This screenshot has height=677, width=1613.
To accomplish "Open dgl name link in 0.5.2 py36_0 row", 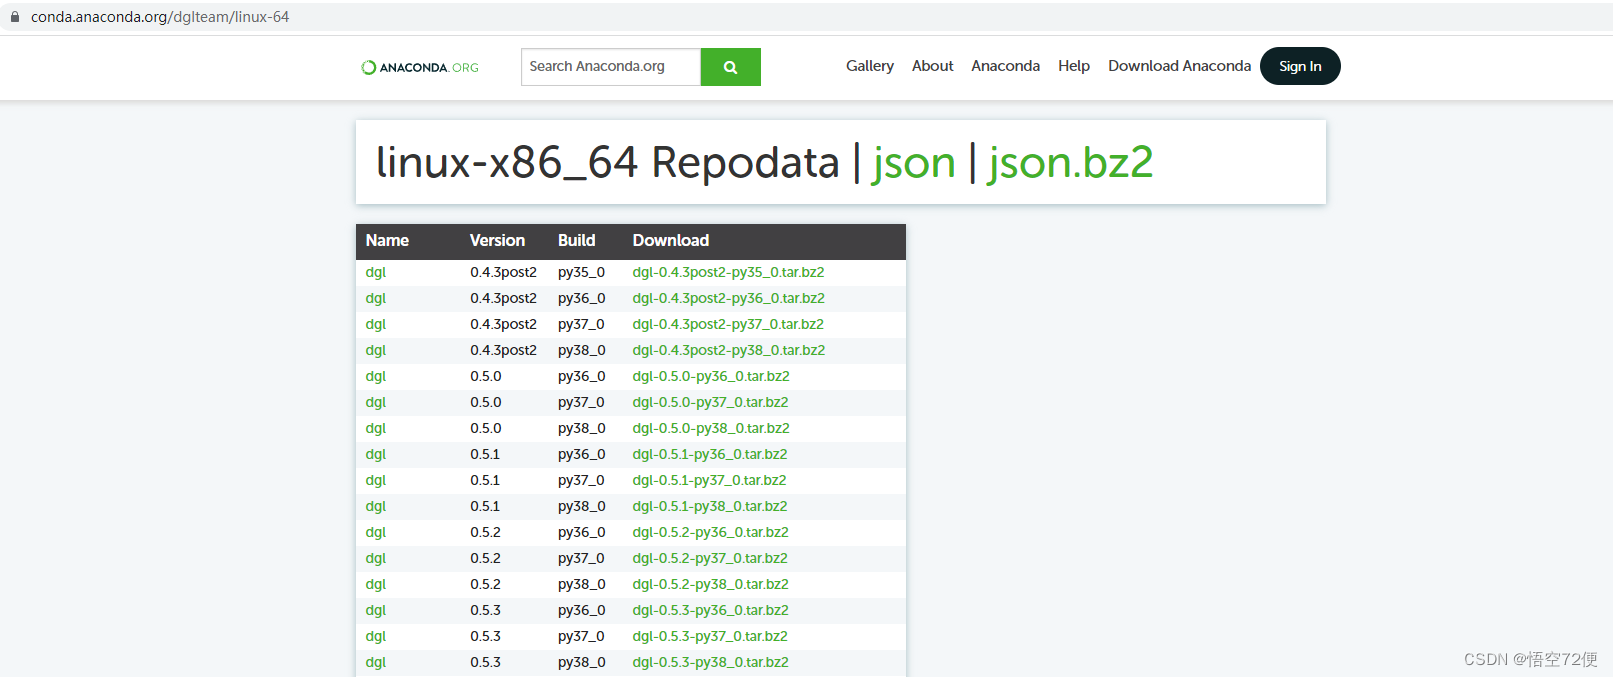I will [x=376, y=532].
